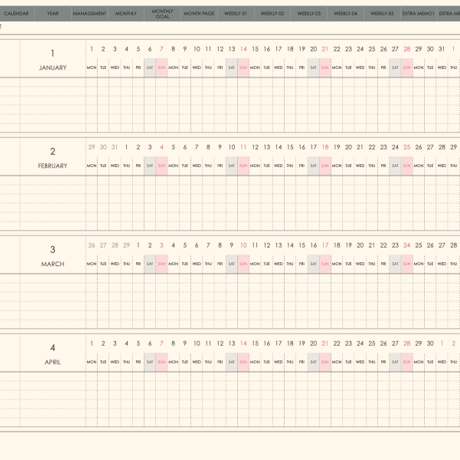Click month number 3 above MARCH
The width and height of the screenshot is (460, 460).
[53, 249]
